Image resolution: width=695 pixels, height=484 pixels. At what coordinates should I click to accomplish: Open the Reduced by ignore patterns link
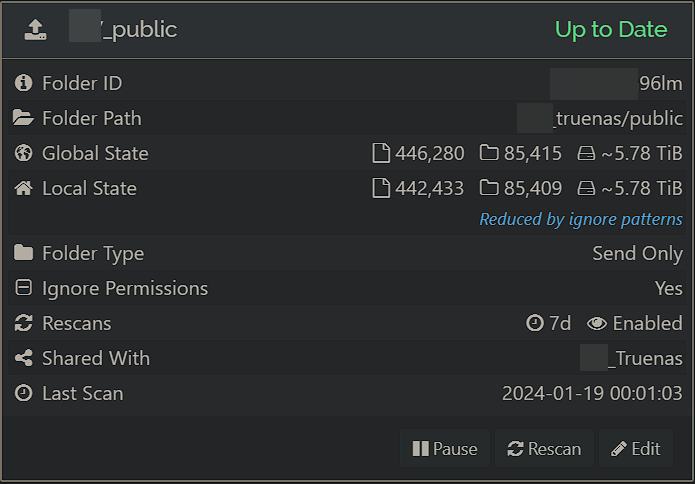tap(581, 219)
